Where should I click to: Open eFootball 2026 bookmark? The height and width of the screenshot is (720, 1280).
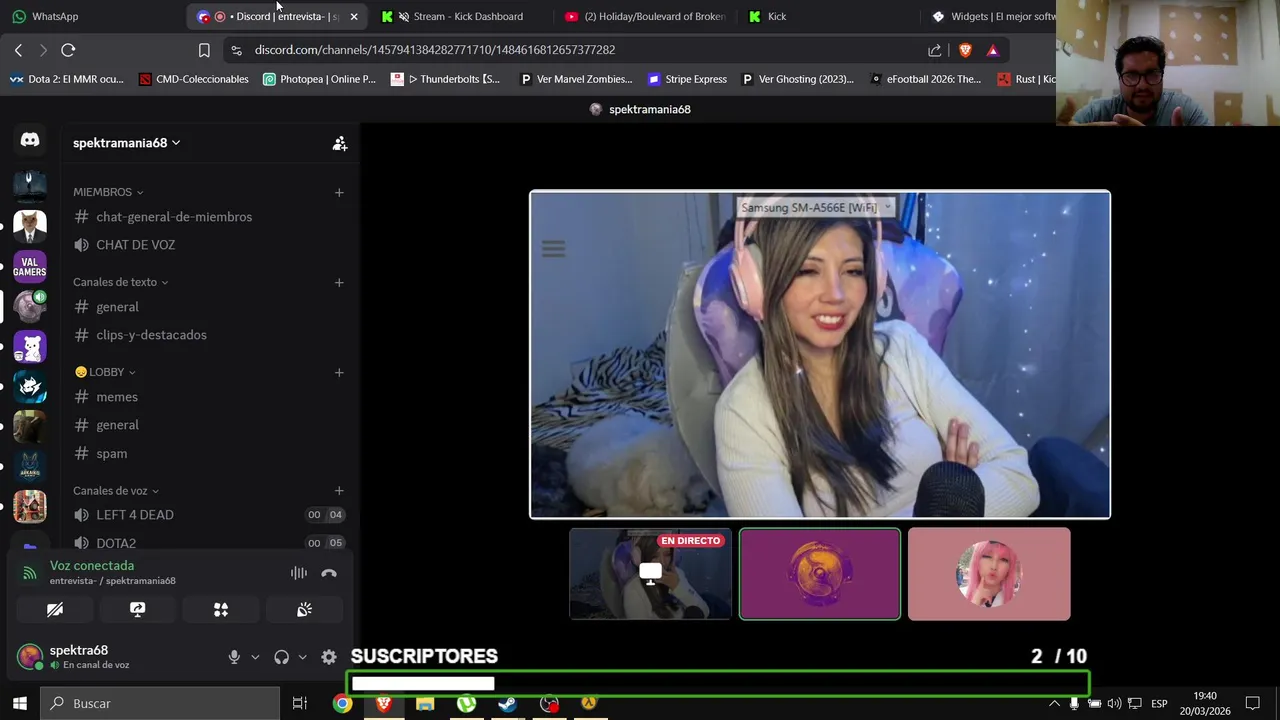926,79
